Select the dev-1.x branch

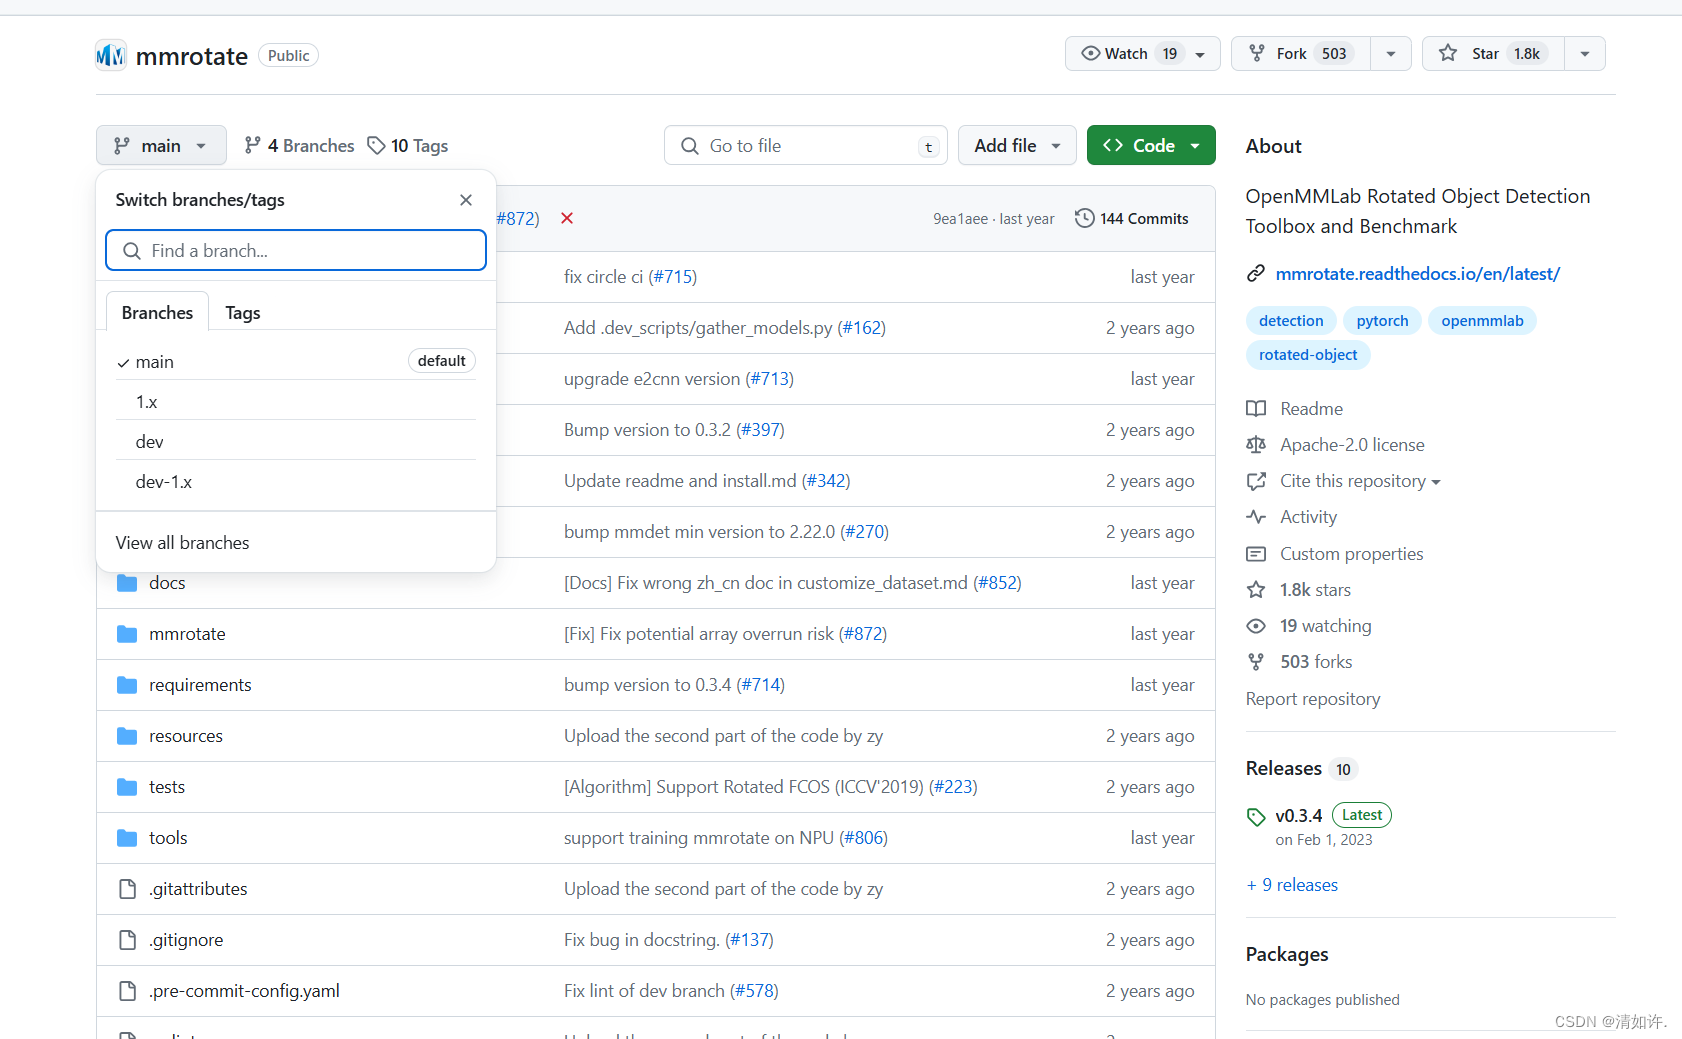(296, 482)
